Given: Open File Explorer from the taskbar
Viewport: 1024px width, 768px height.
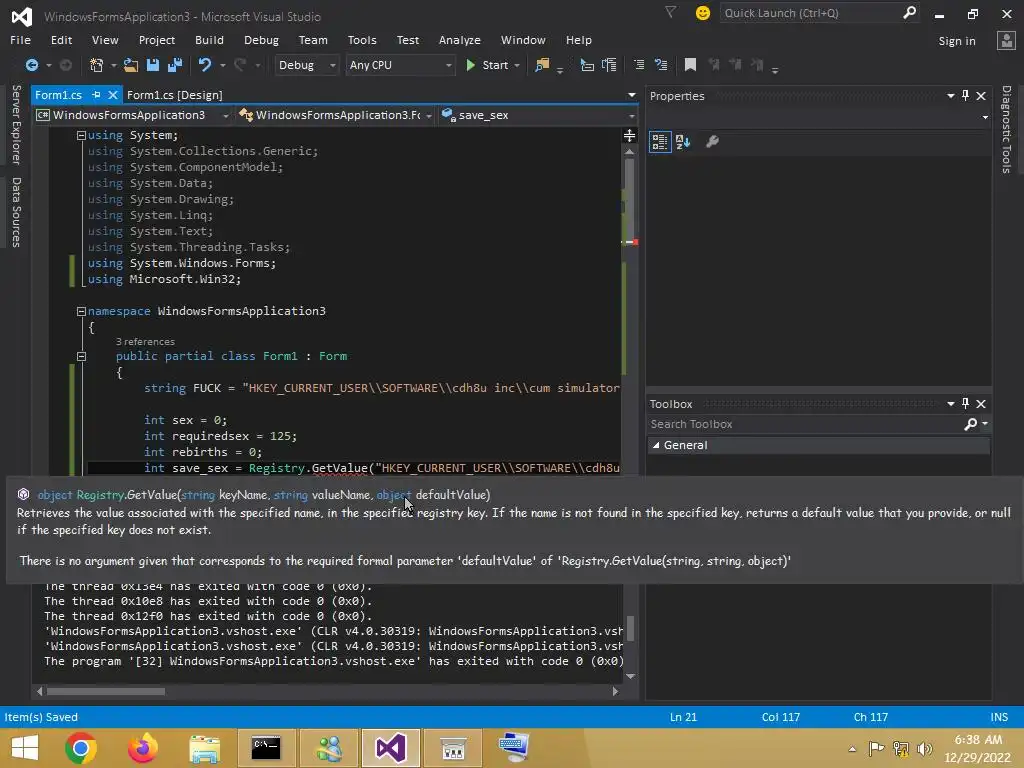Looking at the screenshot, I should tap(204, 748).
